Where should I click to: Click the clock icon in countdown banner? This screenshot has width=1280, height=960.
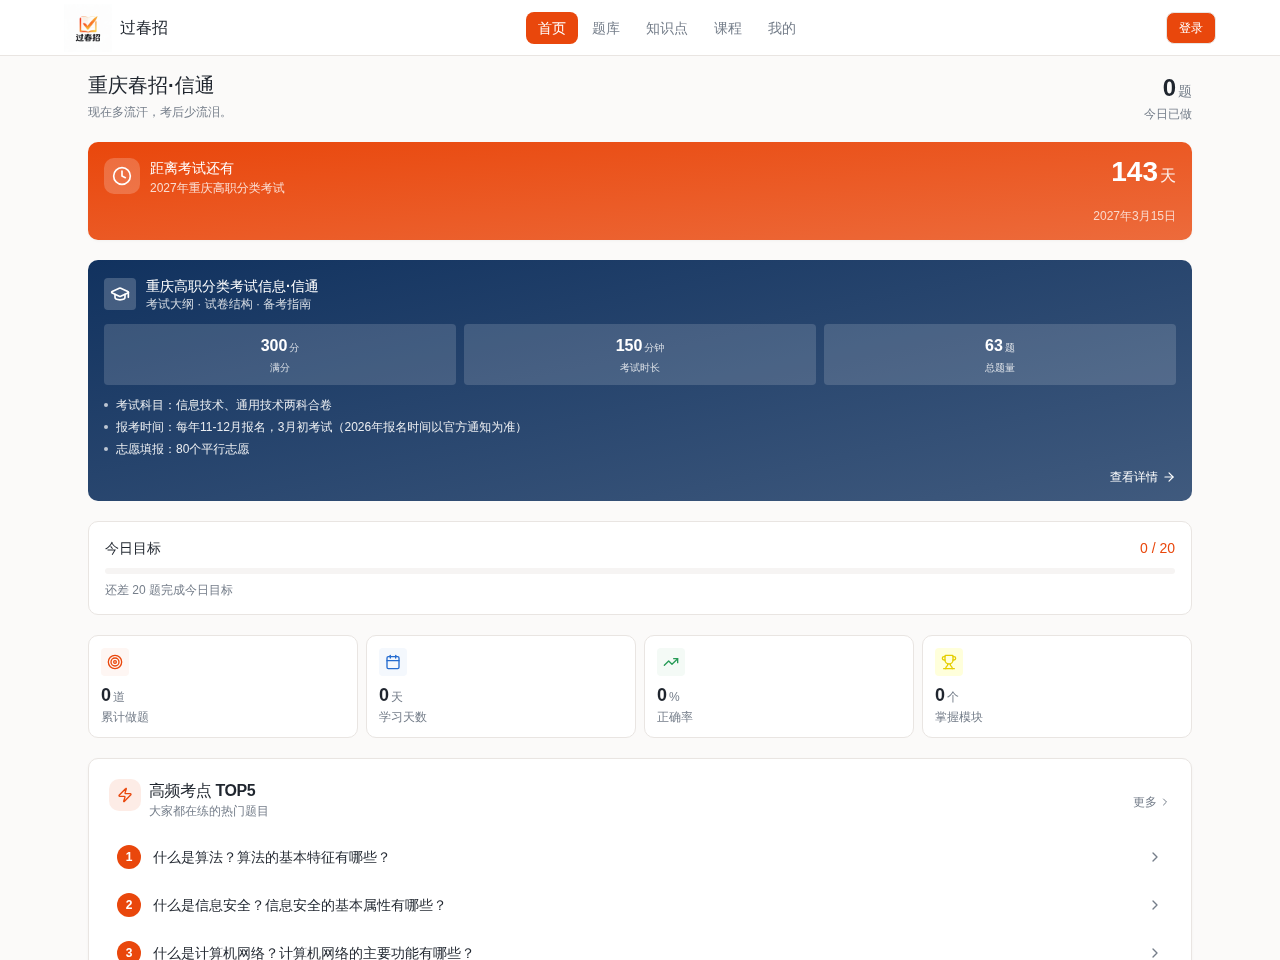click(122, 176)
